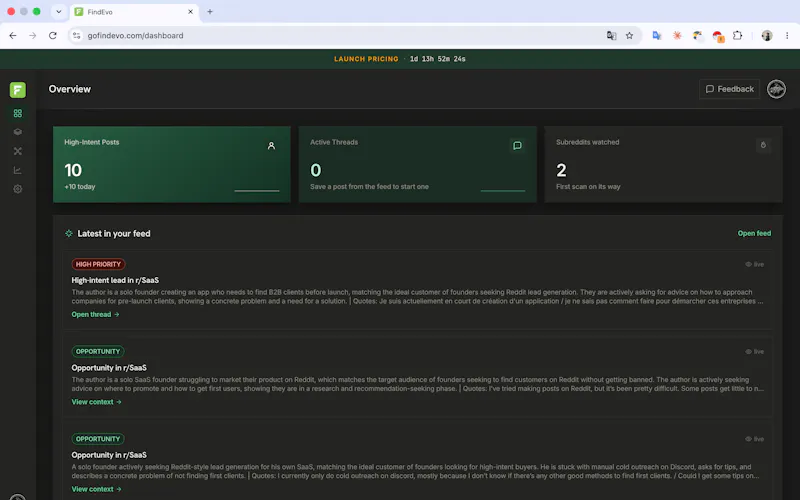Close the FindEvo tab

(190, 12)
